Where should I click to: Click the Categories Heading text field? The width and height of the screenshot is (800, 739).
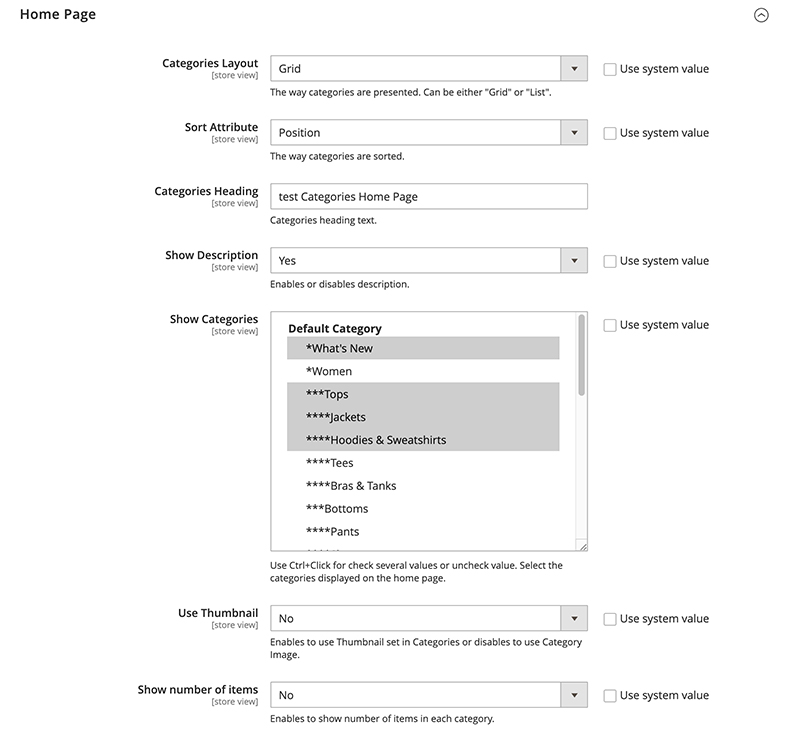428,197
